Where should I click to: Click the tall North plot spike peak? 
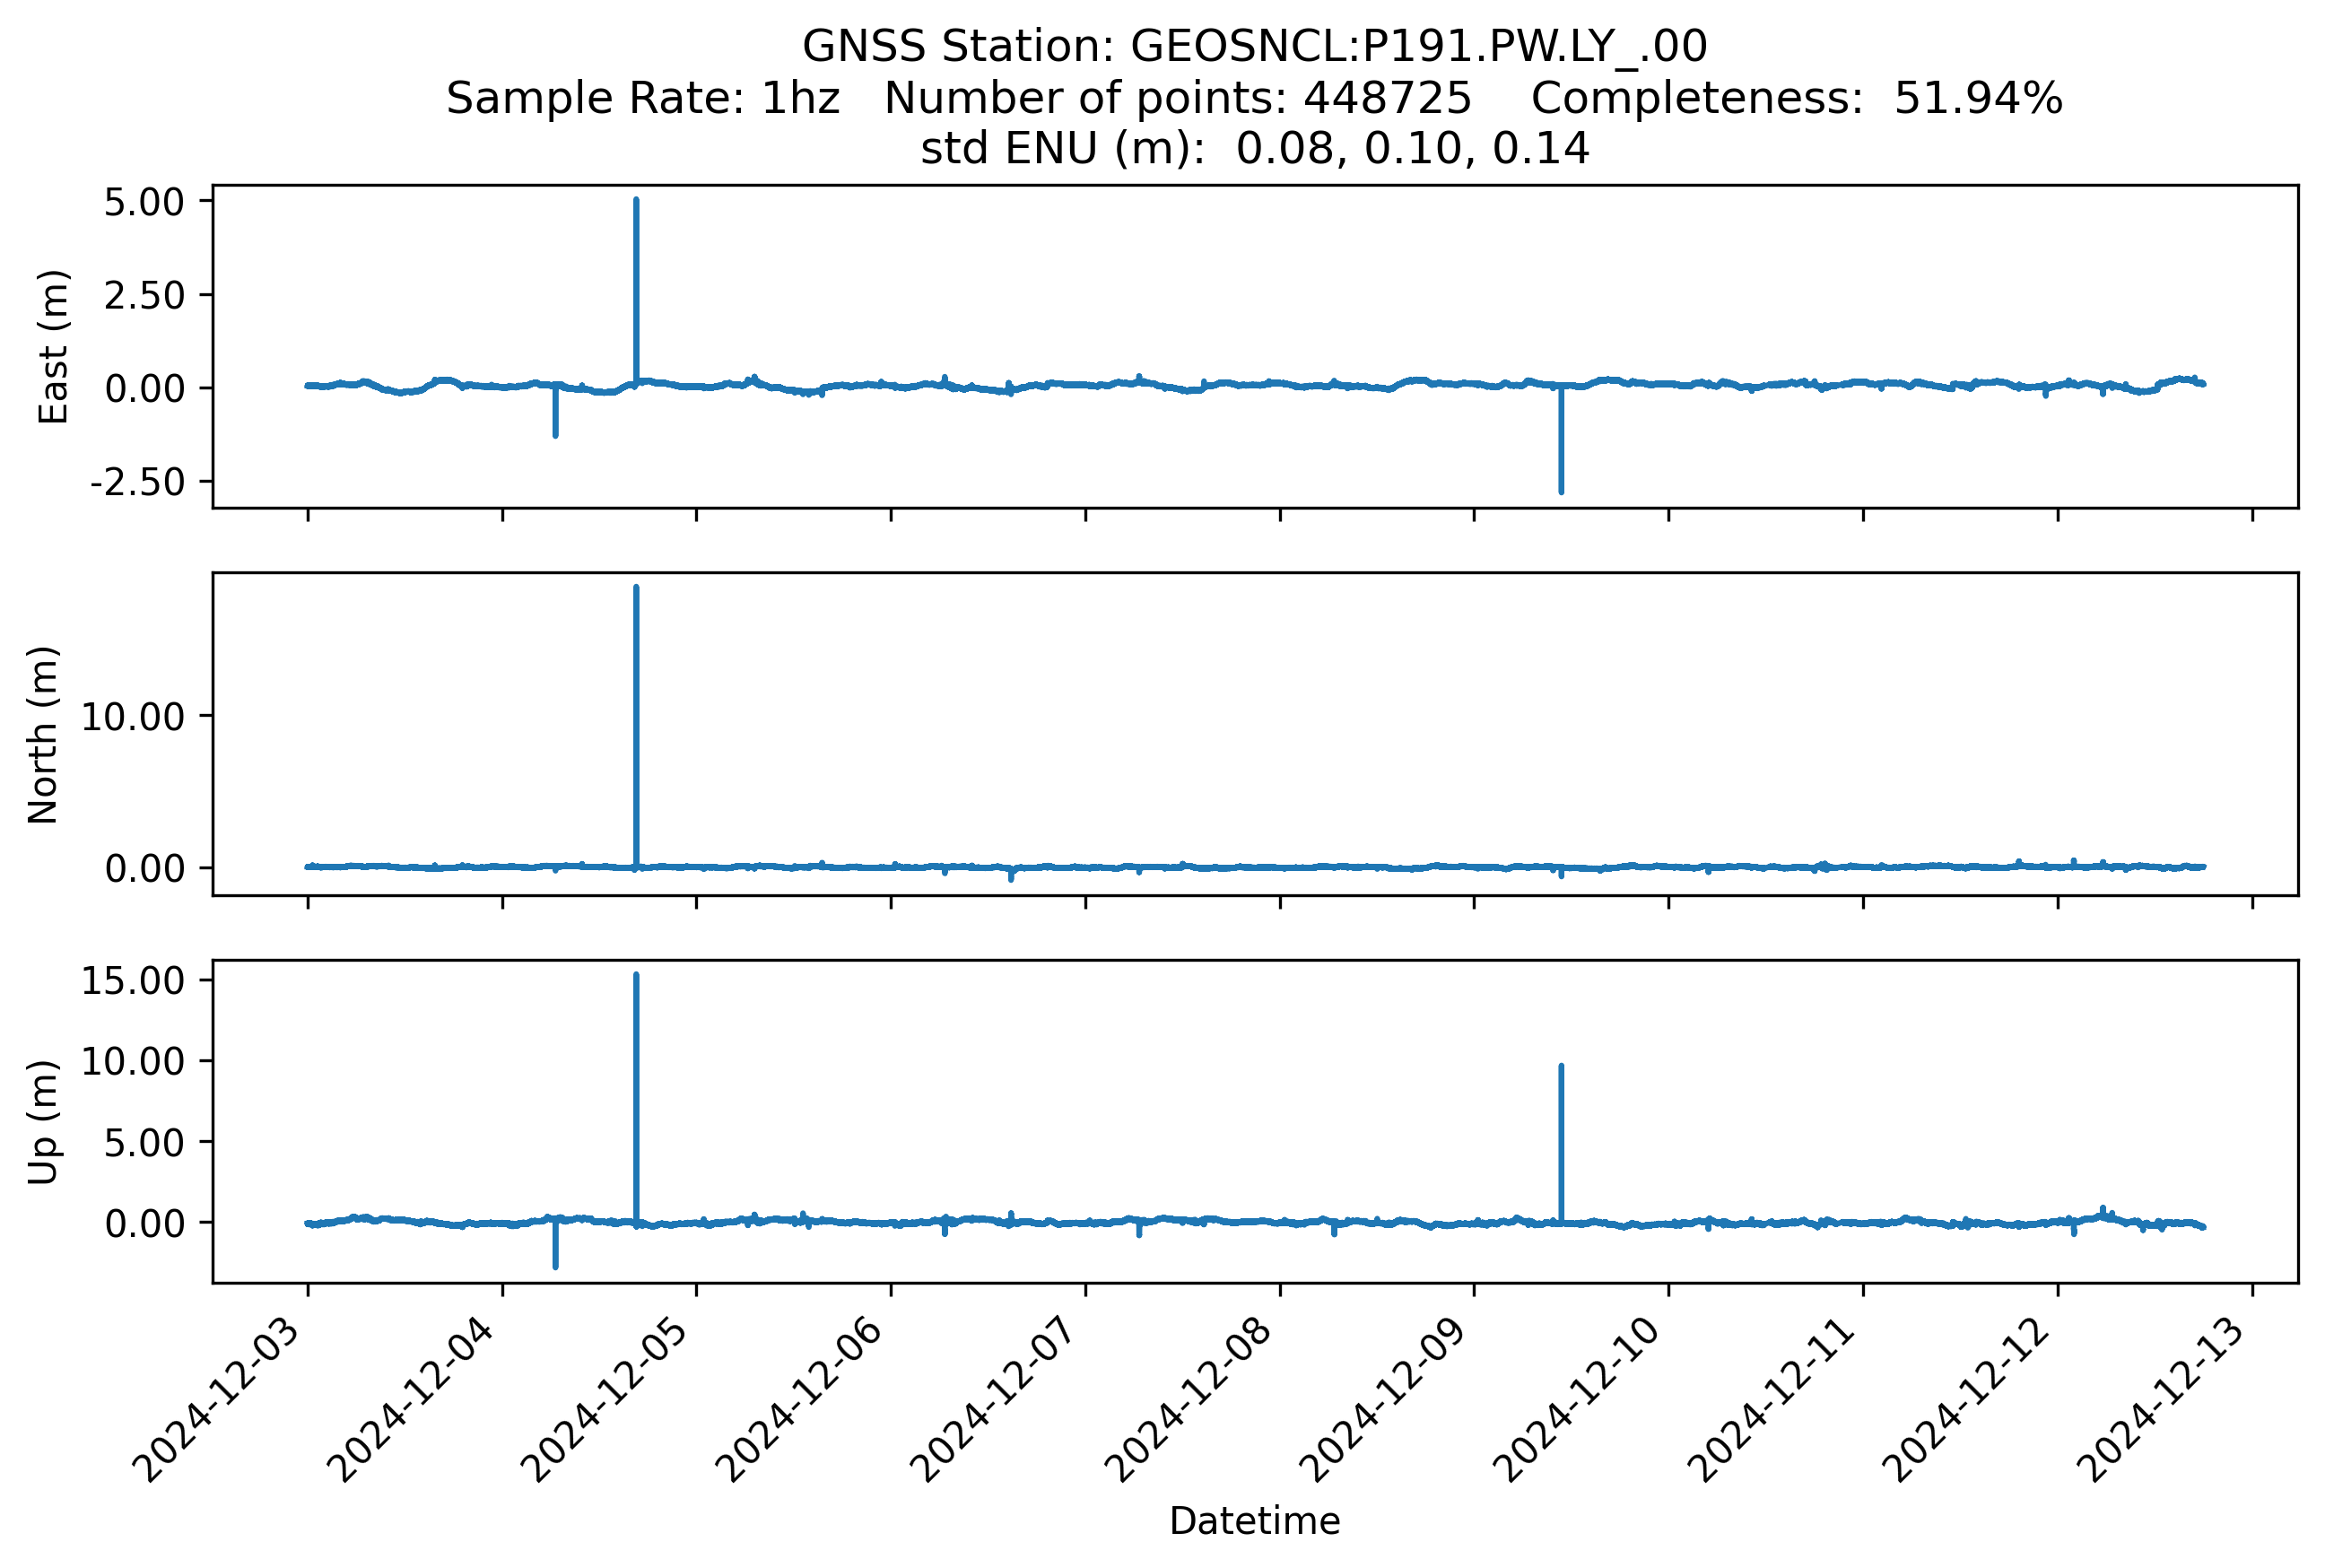(636, 592)
